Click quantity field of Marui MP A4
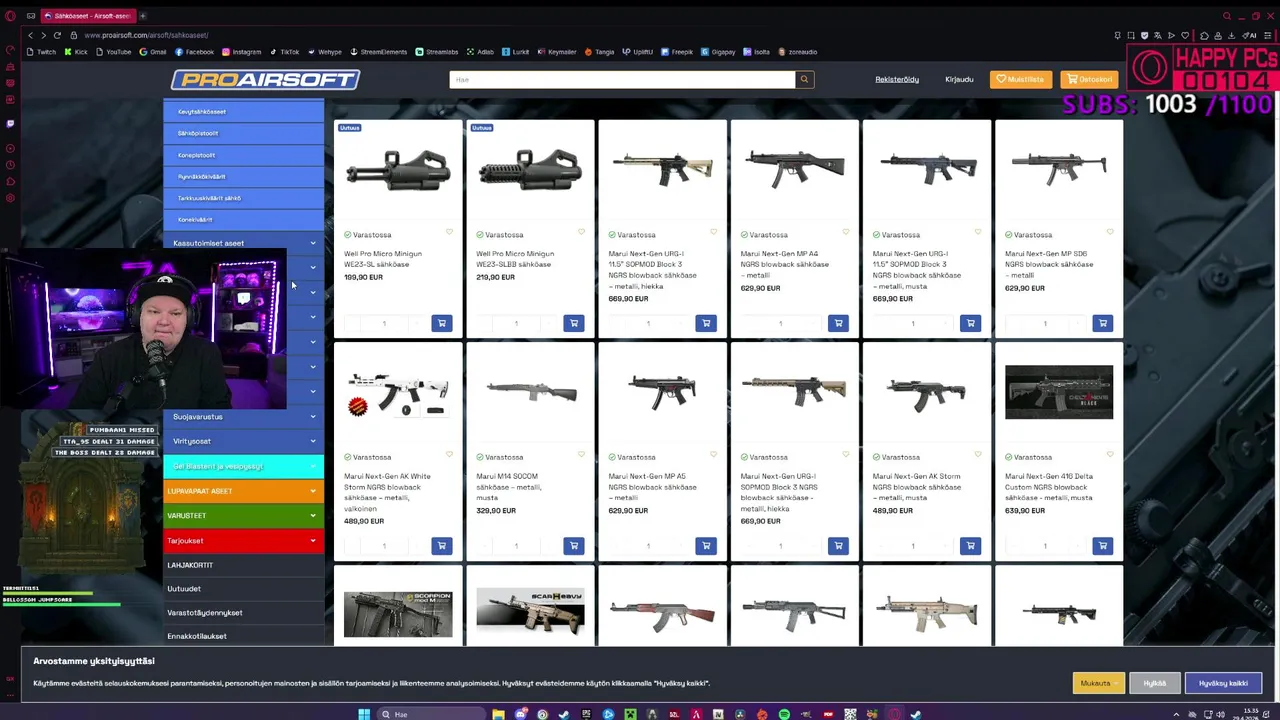This screenshot has height=720, width=1280. click(x=780, y=323)
